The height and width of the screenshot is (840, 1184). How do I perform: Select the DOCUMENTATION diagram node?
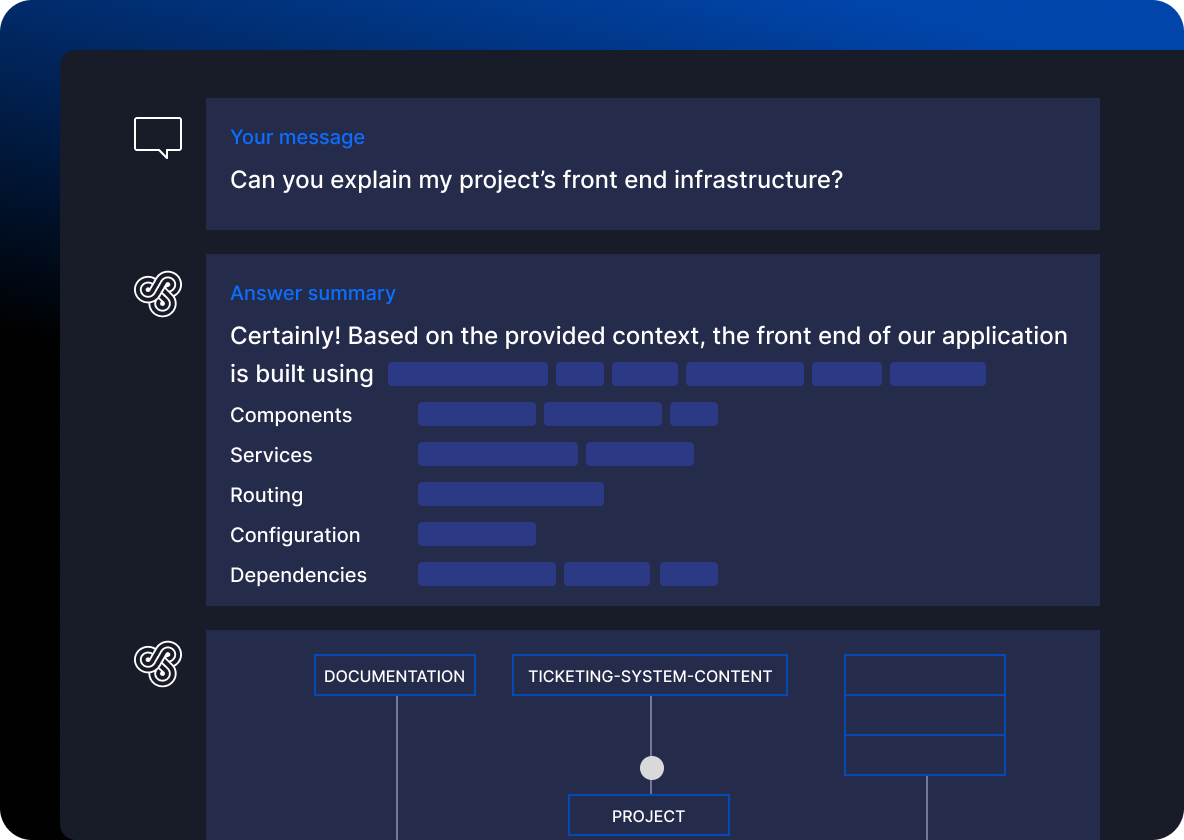[x=394, y=676]
